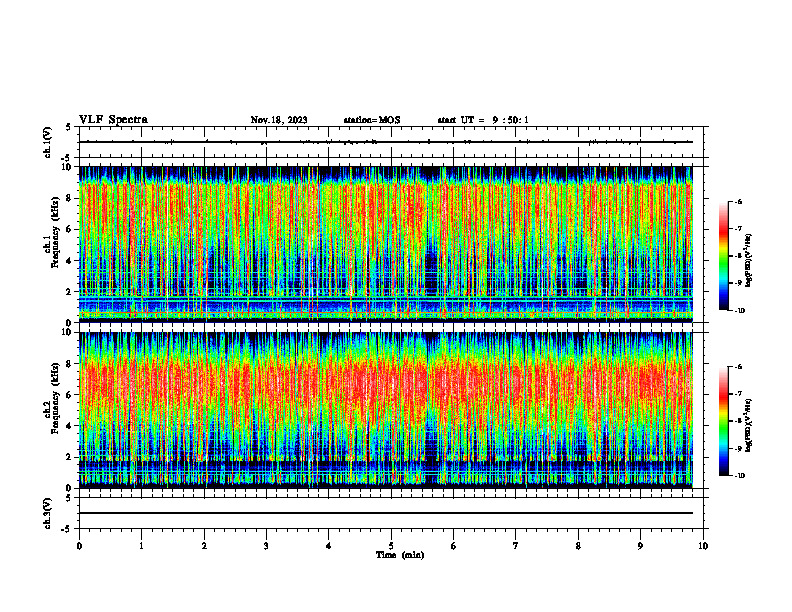Screen dimensions: 792x612
Task: Click the ch.1 waveform trace line
Action: pyautogui.click(x=386, y=142)
